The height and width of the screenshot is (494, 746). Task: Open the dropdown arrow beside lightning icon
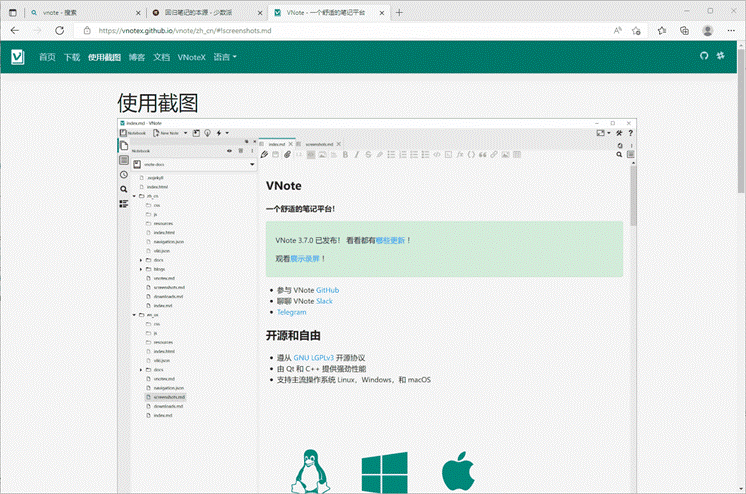tap(227, 133)
